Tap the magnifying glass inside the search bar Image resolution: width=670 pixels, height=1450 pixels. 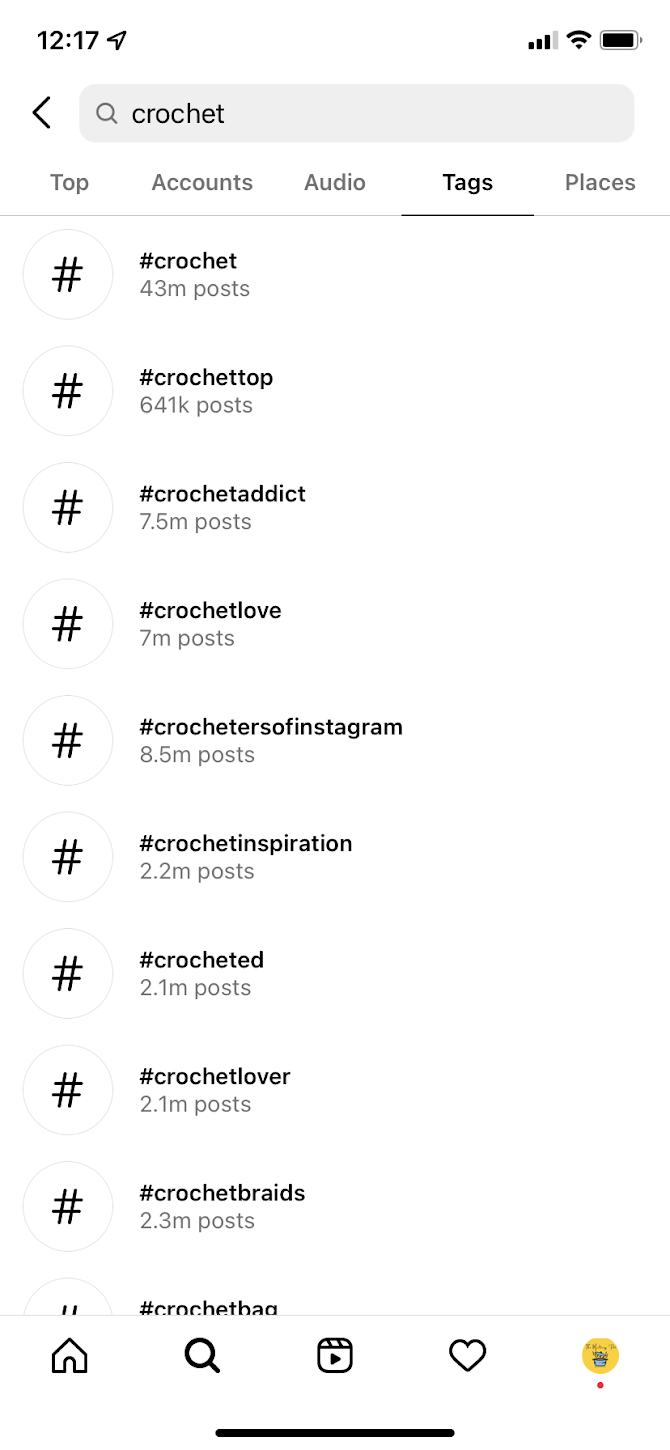(106, 113)
